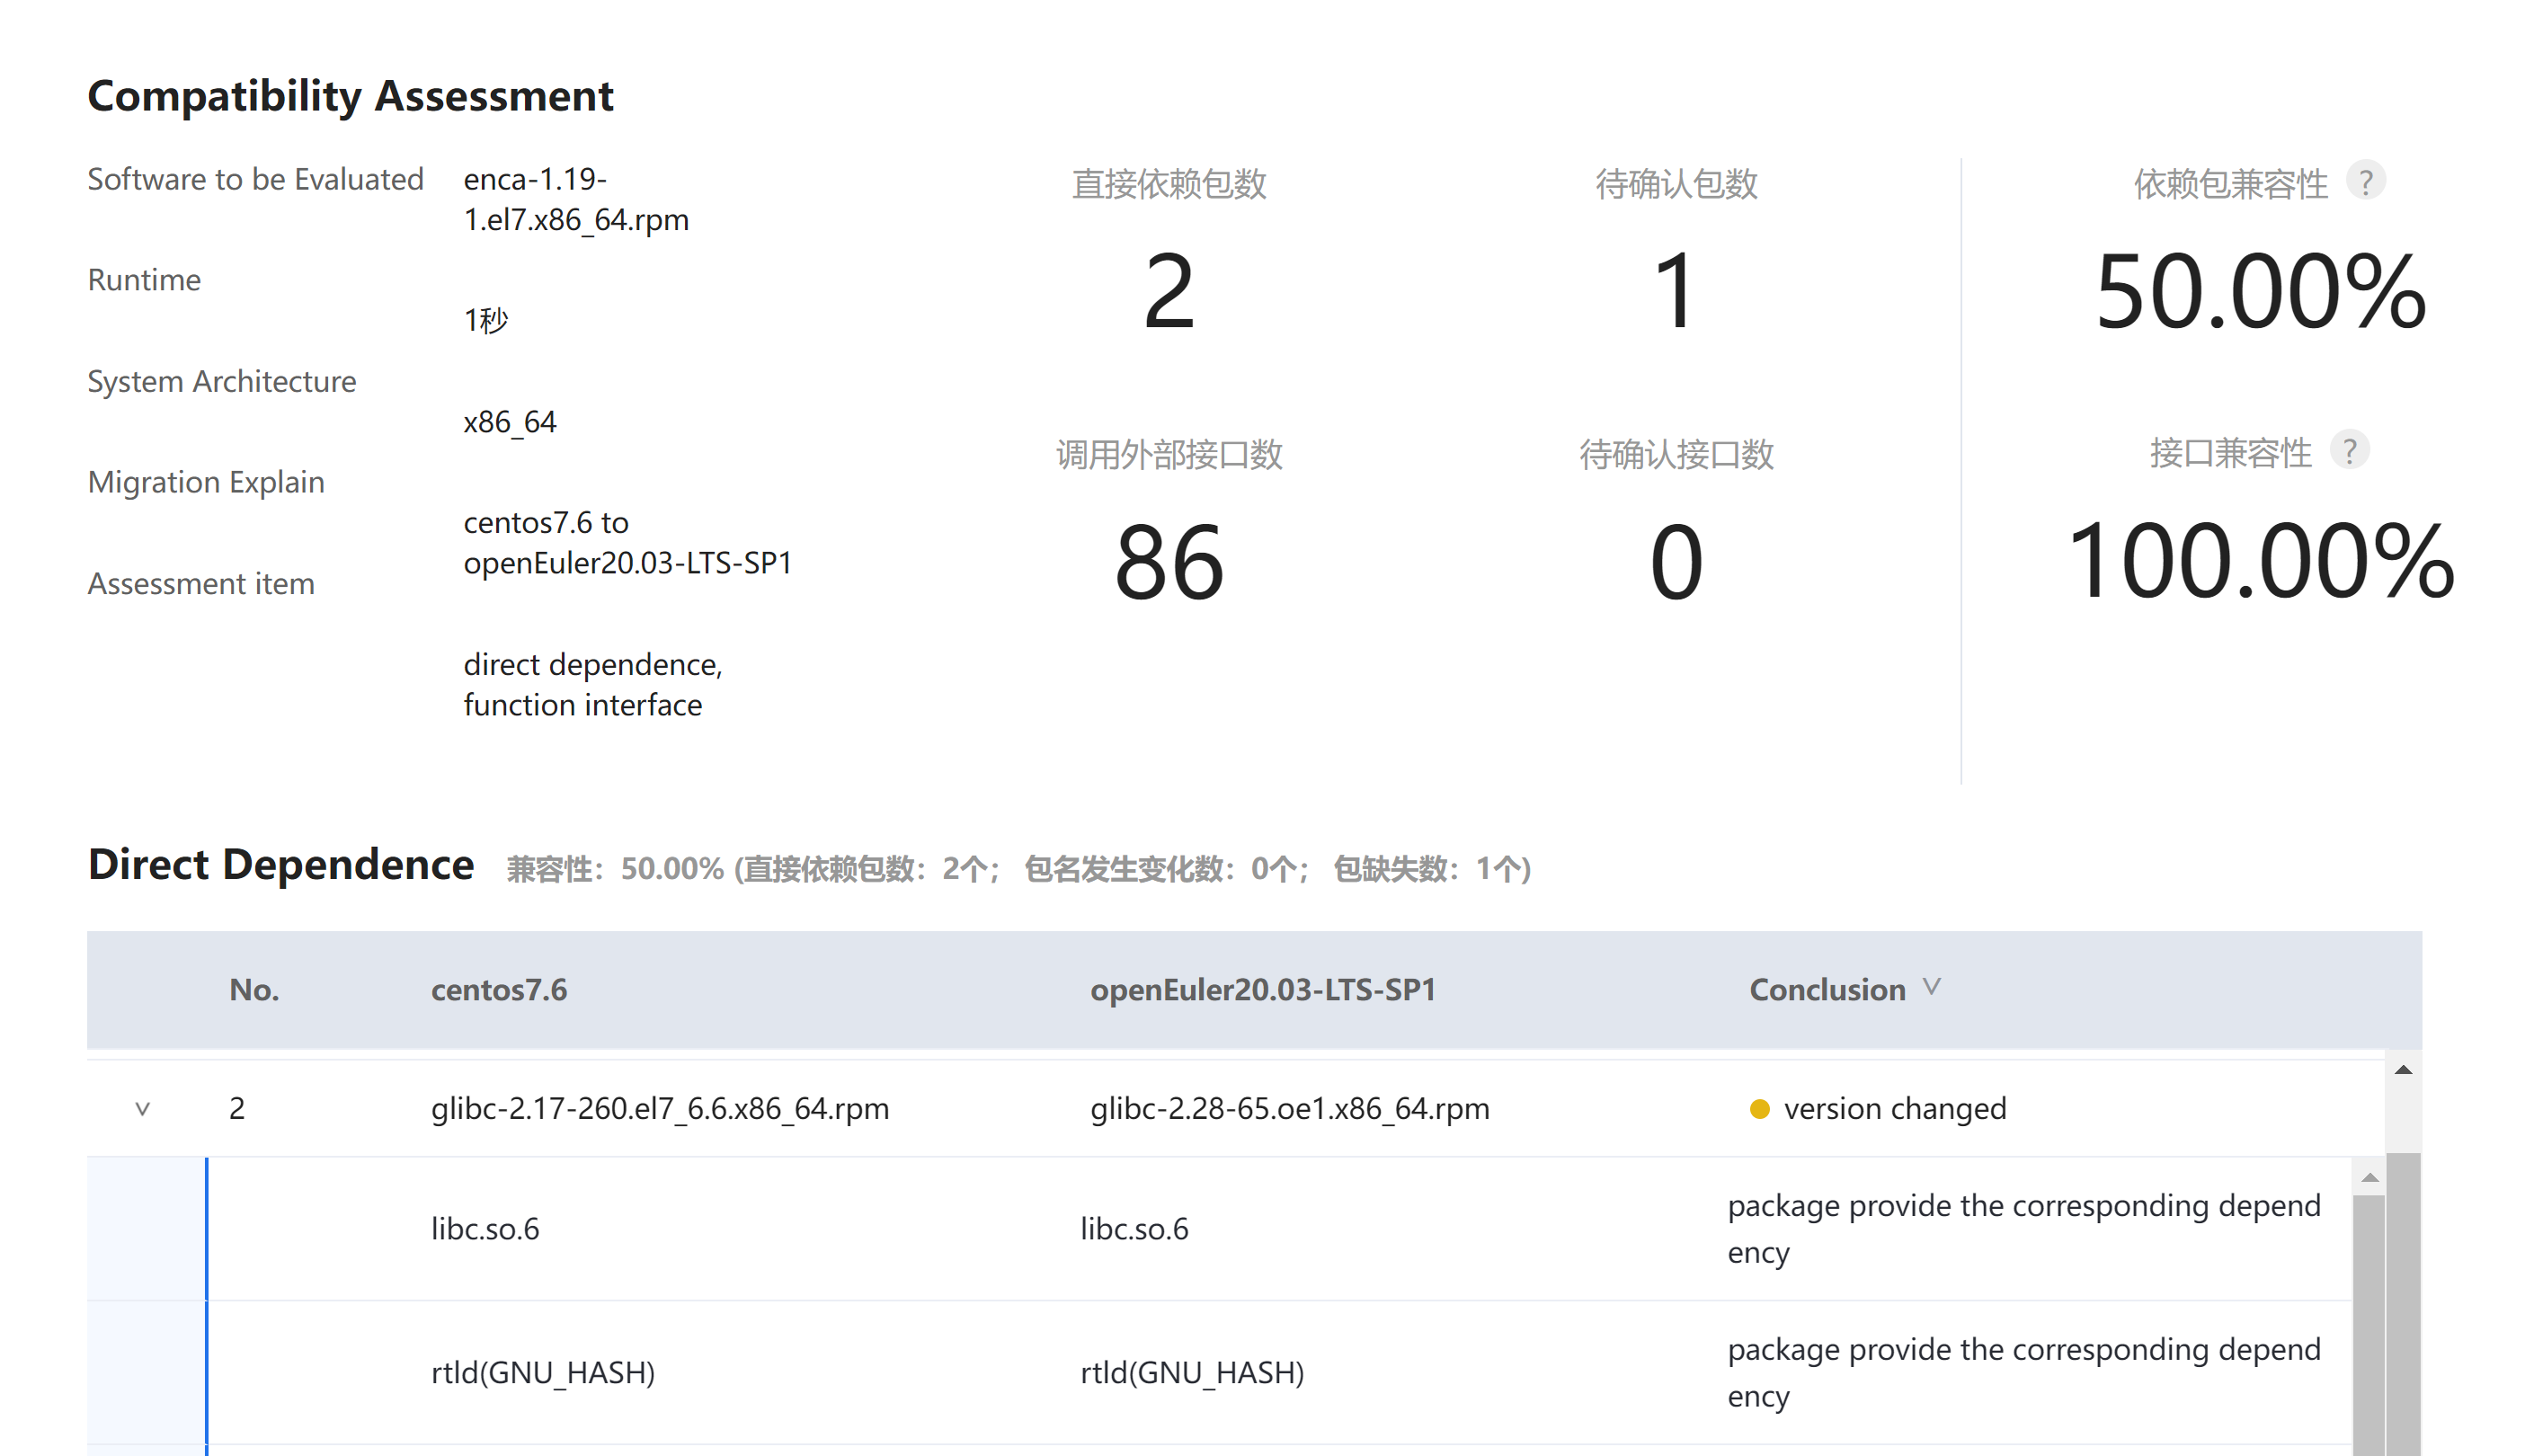Viewport: 2525px width, 1456px height.
Task: Click inner sub-table scrollbar up arrow
Action: 2369,1177
